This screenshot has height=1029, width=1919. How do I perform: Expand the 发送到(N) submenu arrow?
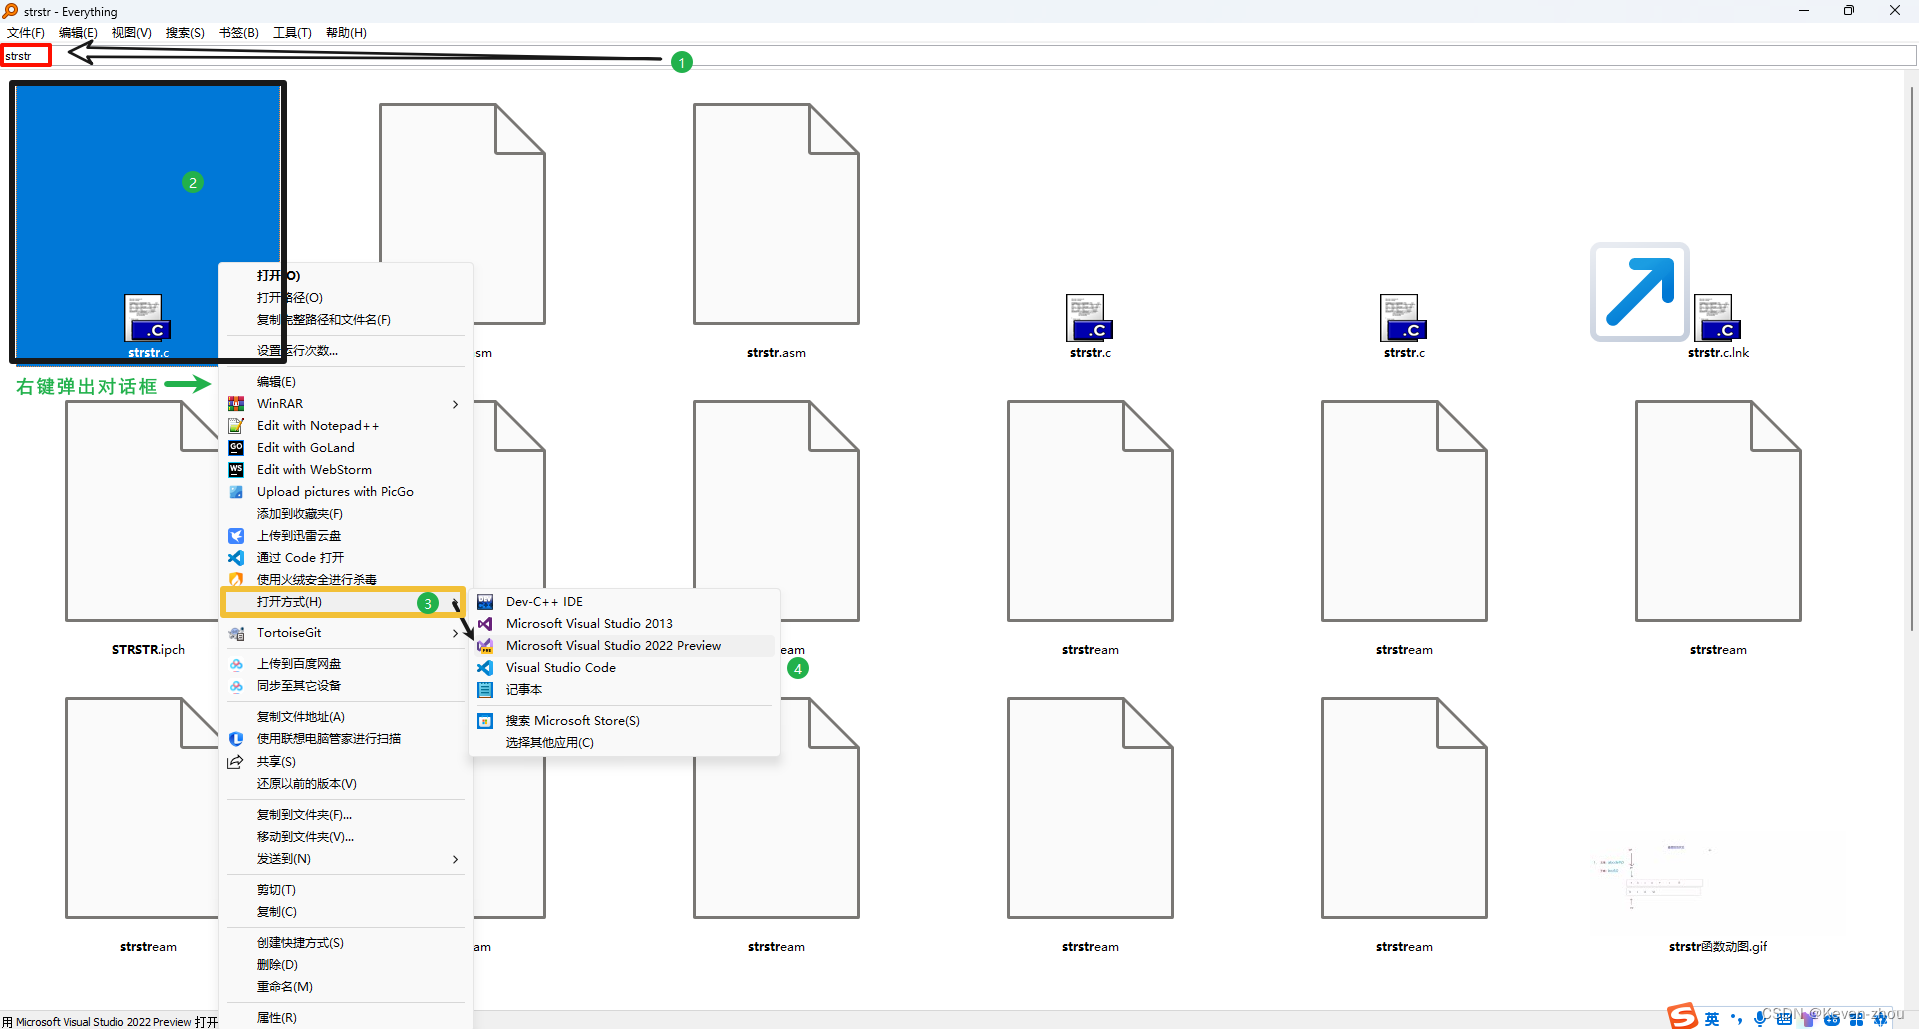pos(455,859)
